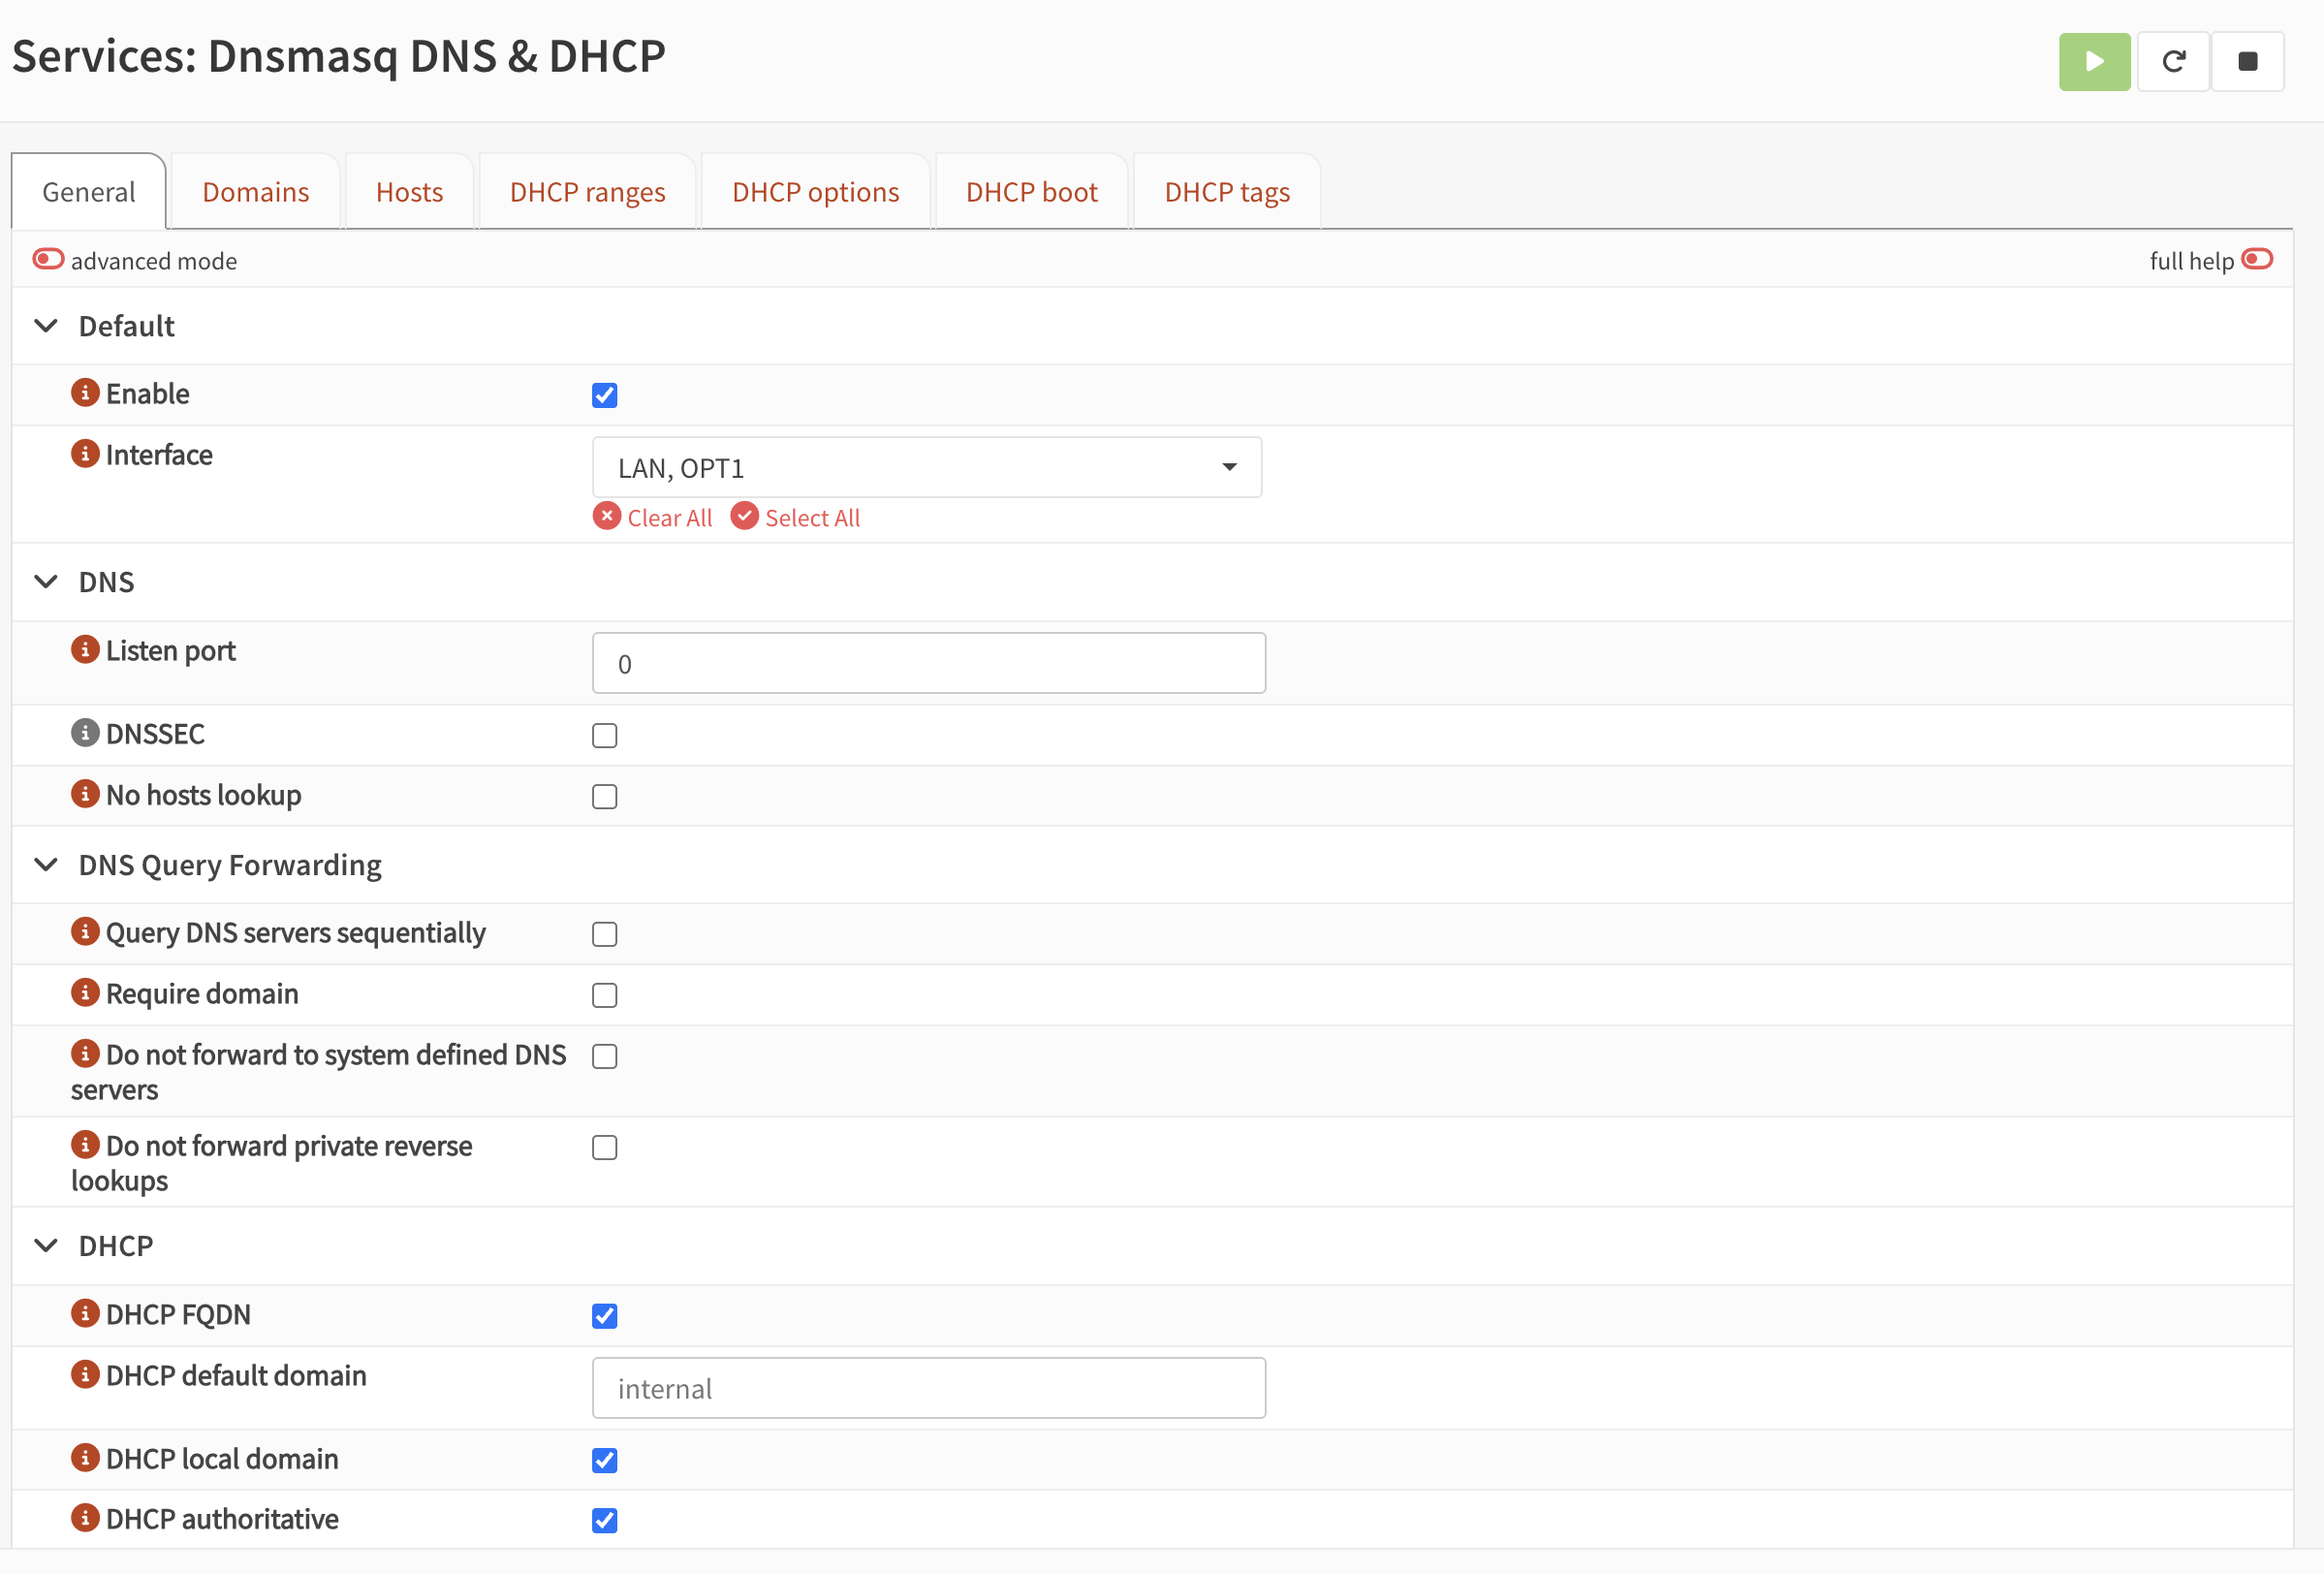Screen dimensions: 2324x1574
Task: Switch to the DHCP ranges tab
Action: (587, 192)
